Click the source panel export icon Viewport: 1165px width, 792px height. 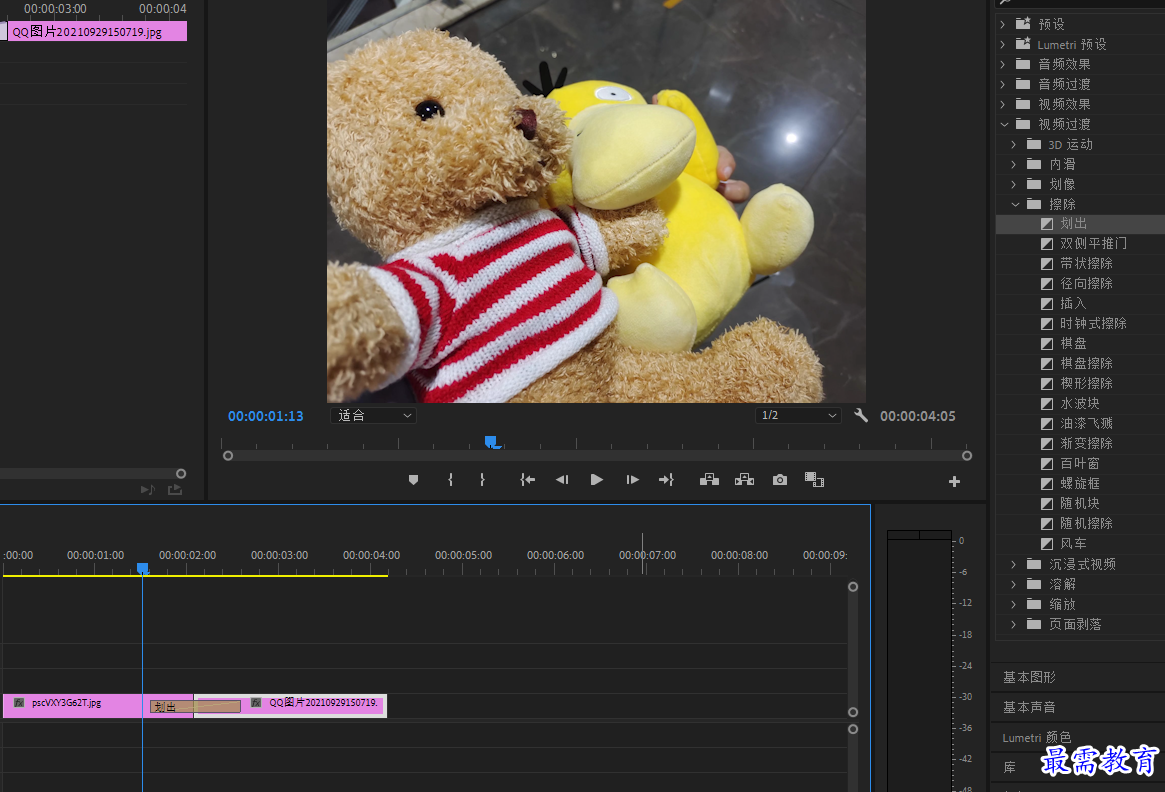[x=175, y=490]
